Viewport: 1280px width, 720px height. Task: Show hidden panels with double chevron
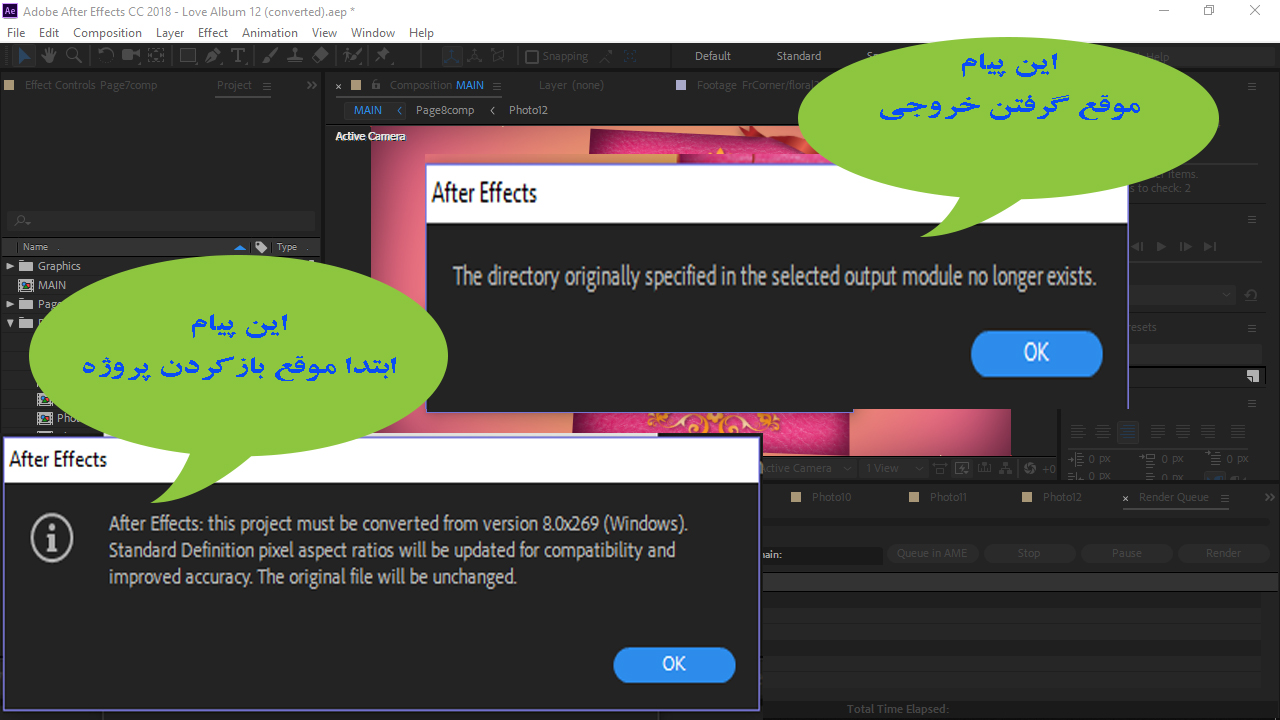pos(311,86)
